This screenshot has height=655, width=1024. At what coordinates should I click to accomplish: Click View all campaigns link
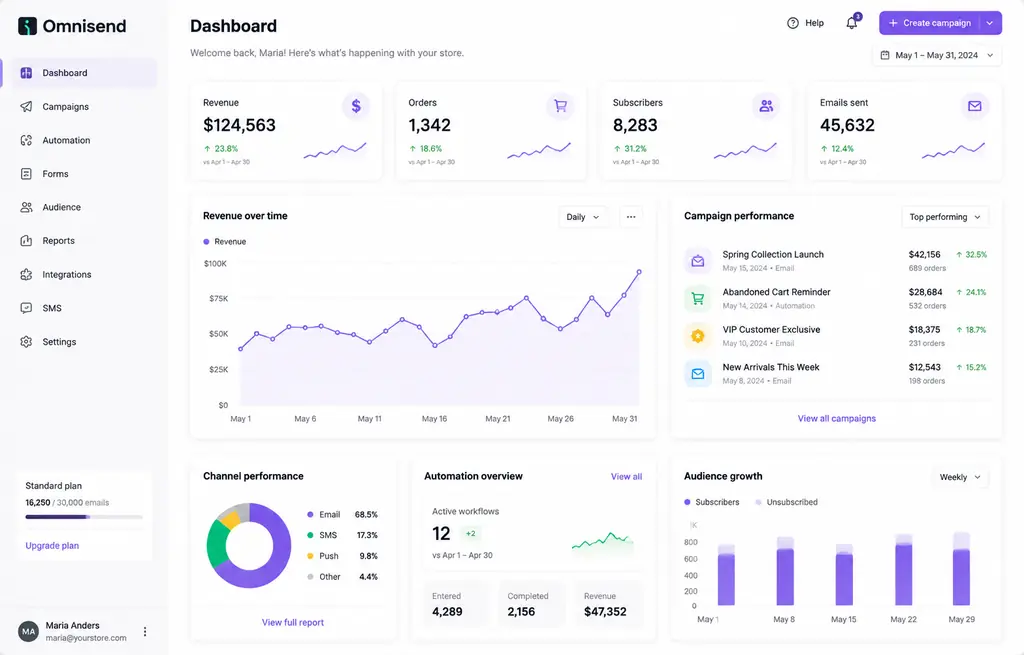[x=837, y=419]
